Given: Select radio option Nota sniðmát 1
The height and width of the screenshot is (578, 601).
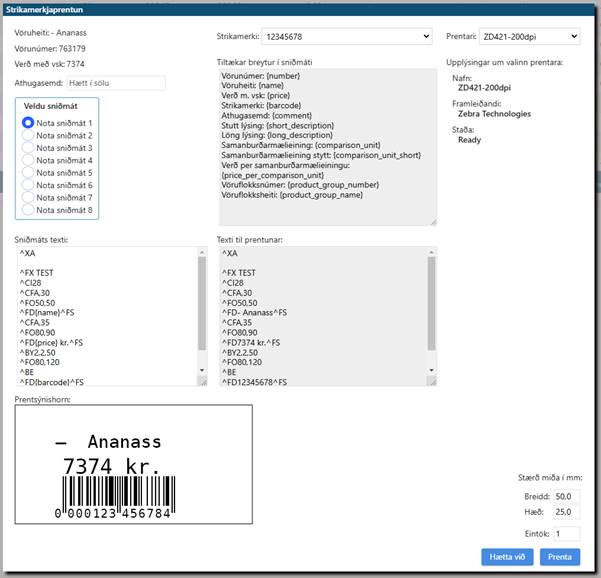Looking at the screenshot, I should (x=28, y=123).
